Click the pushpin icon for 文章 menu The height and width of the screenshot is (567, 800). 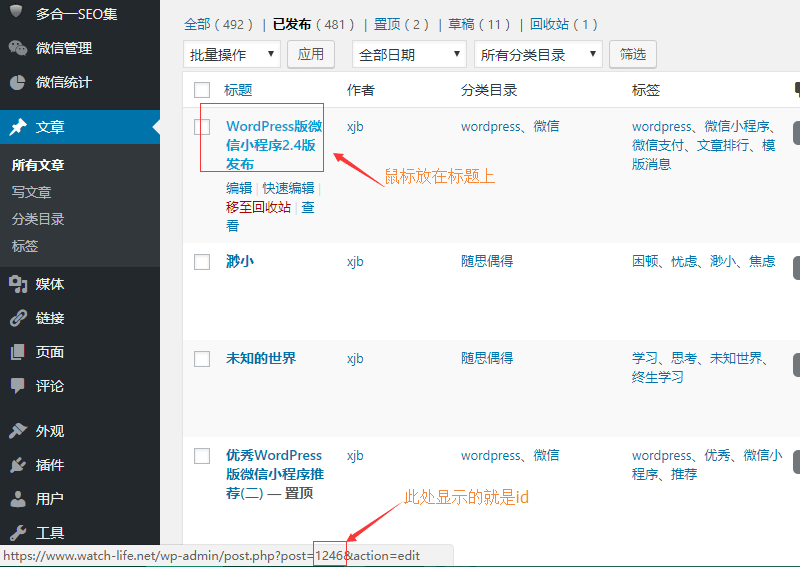18,127
